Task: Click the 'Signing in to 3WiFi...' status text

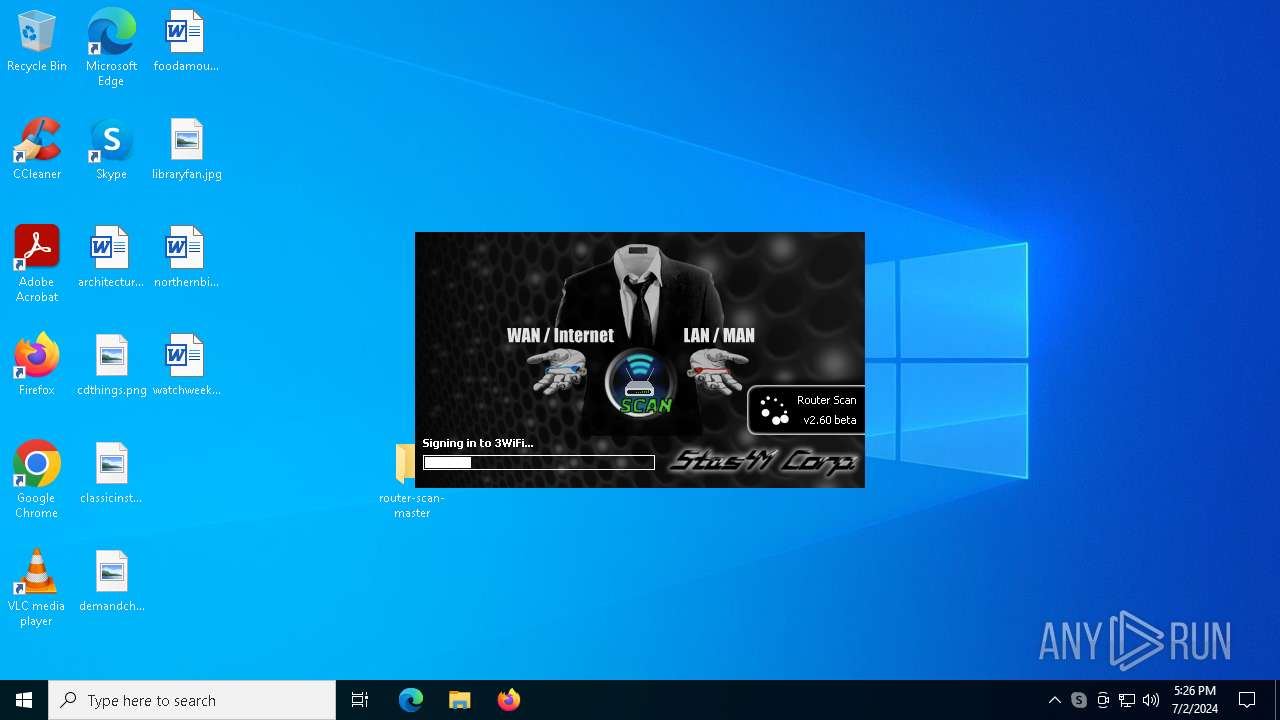Action: point(478,443)
